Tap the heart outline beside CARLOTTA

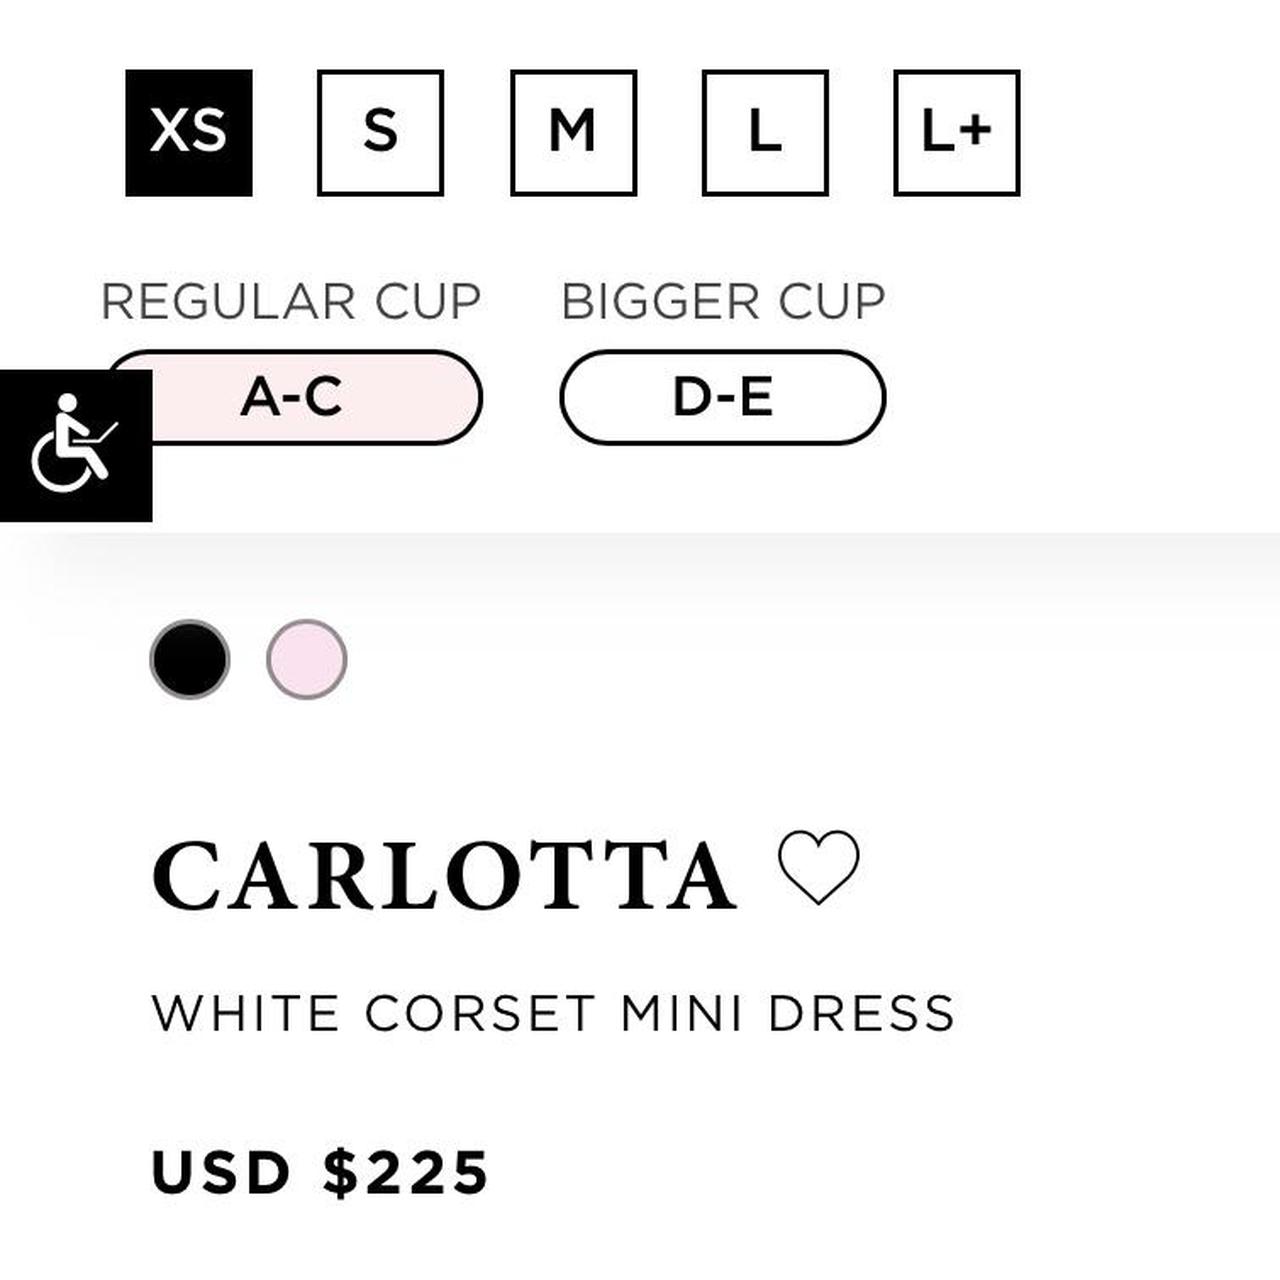click(818, 867)
